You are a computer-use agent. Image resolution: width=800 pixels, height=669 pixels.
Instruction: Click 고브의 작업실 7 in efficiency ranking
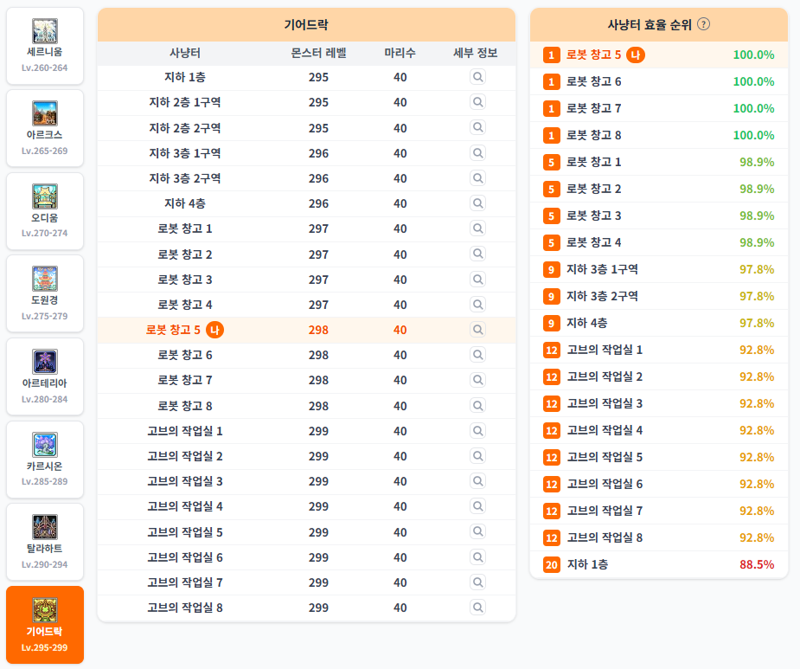pos(659,511)
